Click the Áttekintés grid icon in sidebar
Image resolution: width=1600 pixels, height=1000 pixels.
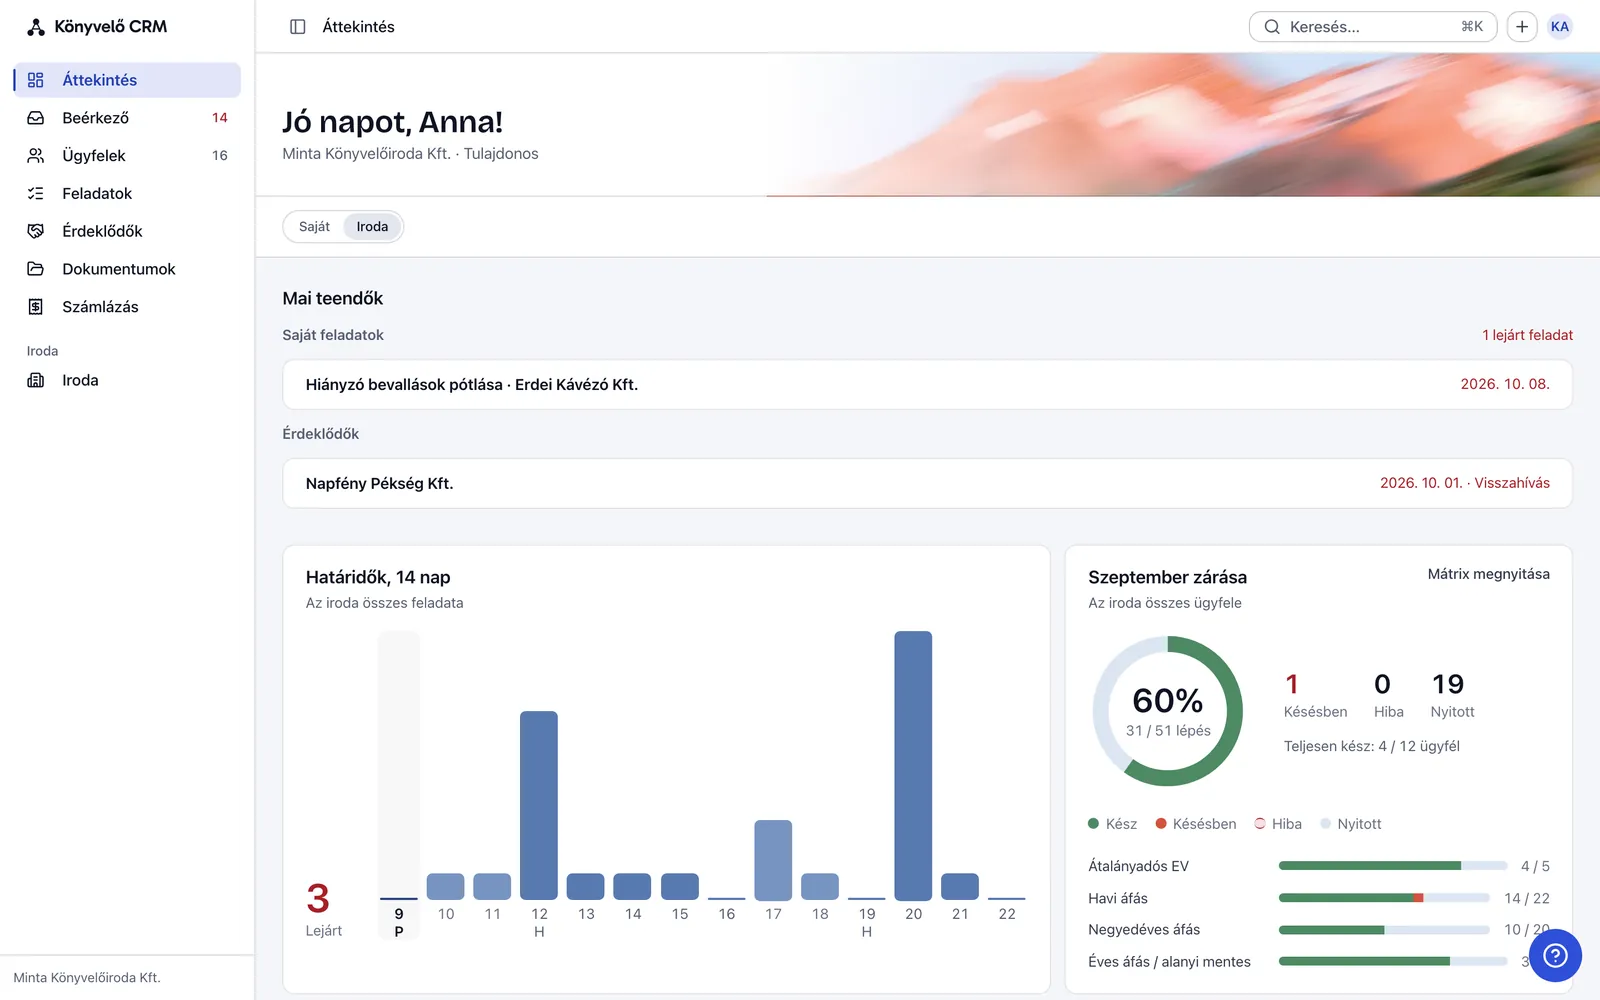tap(36, 80)
